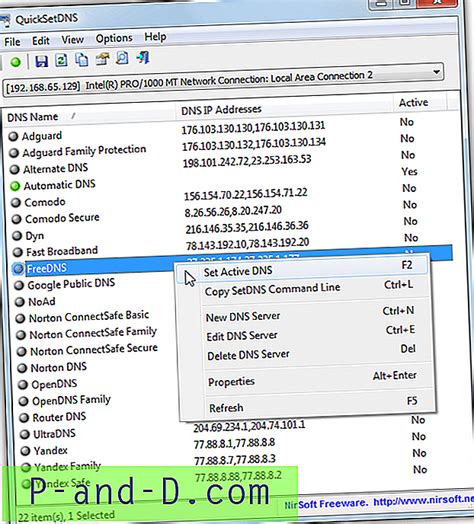Select the Alternate DNS row
Screen dimensions: 474x524
coord(55,168)
